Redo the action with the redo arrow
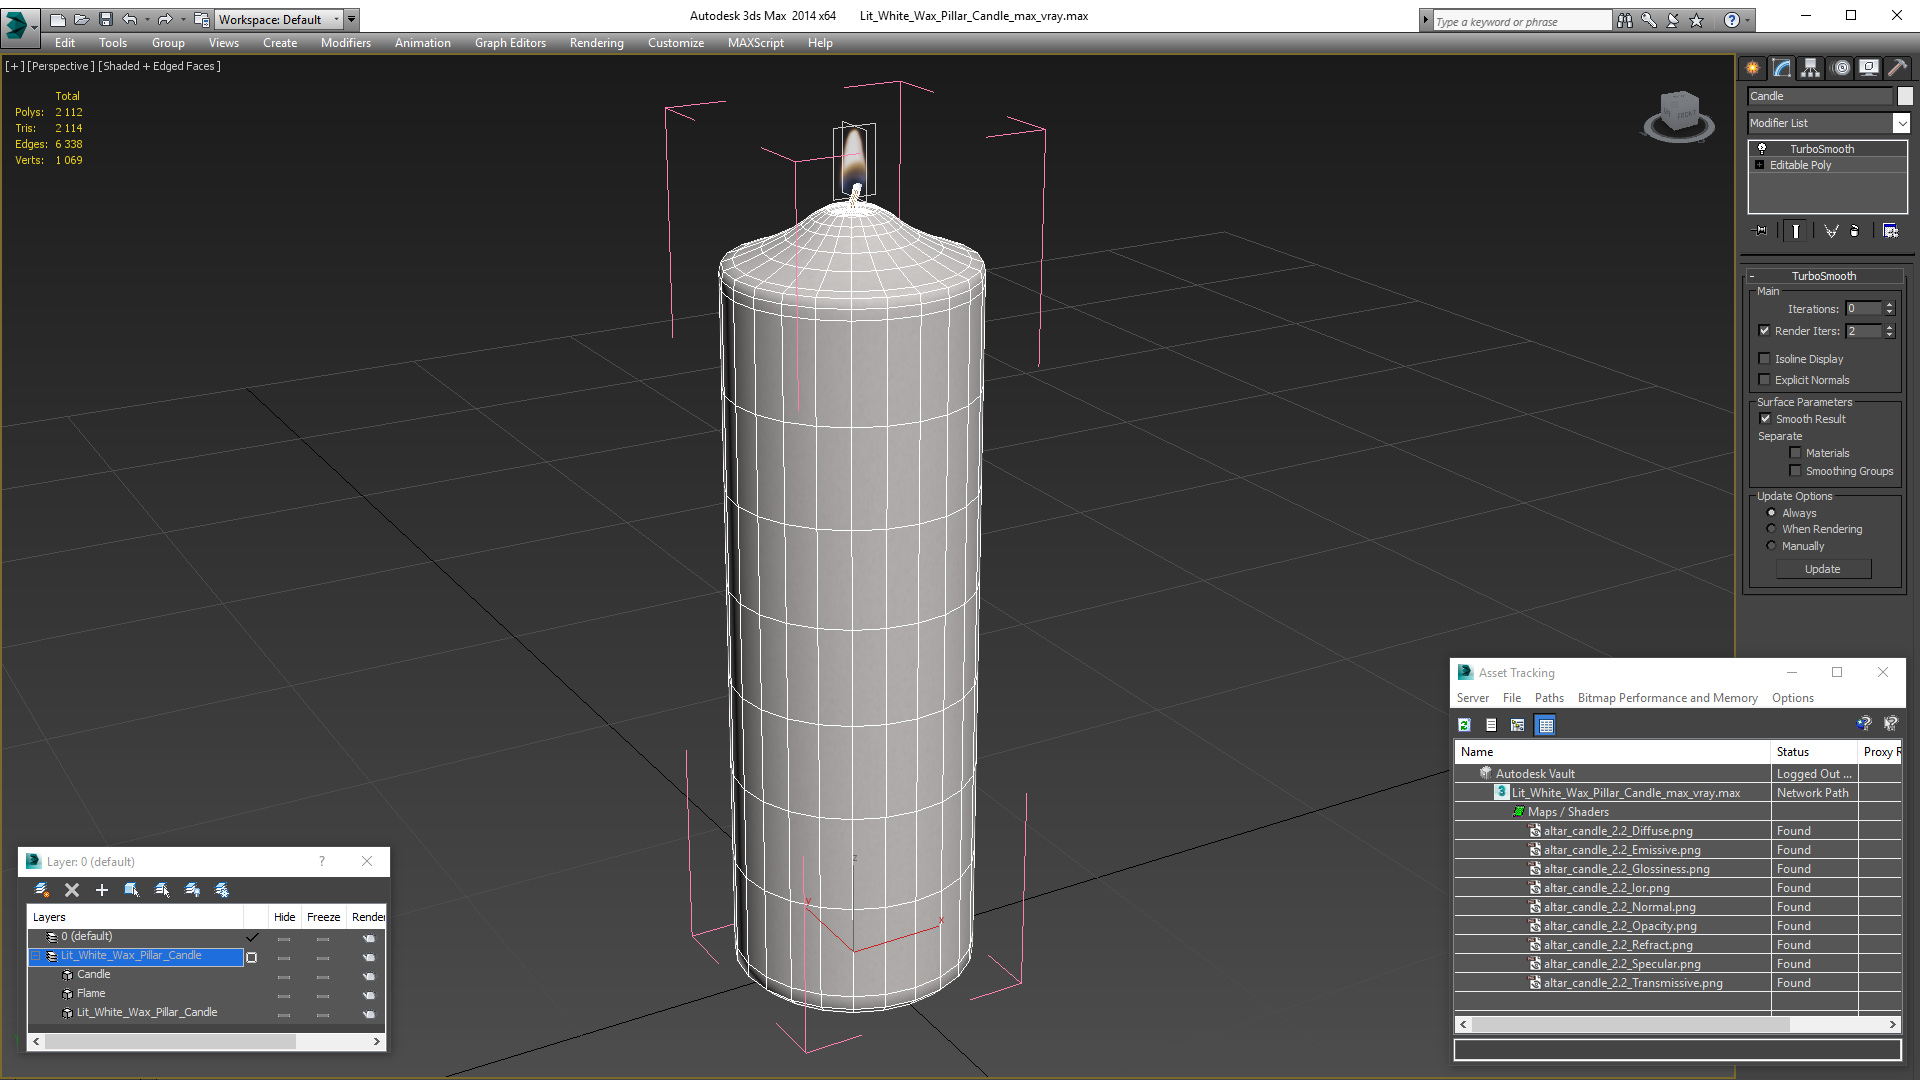 [x=165, y=19]
